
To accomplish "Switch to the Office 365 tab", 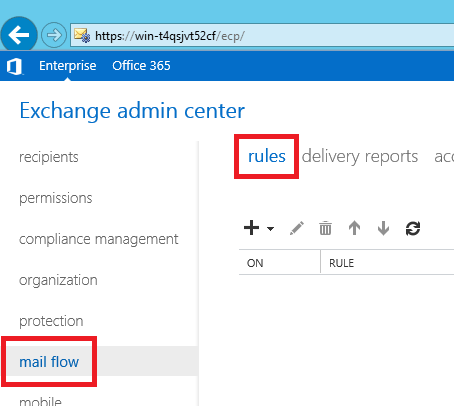I will coord(141,66).
